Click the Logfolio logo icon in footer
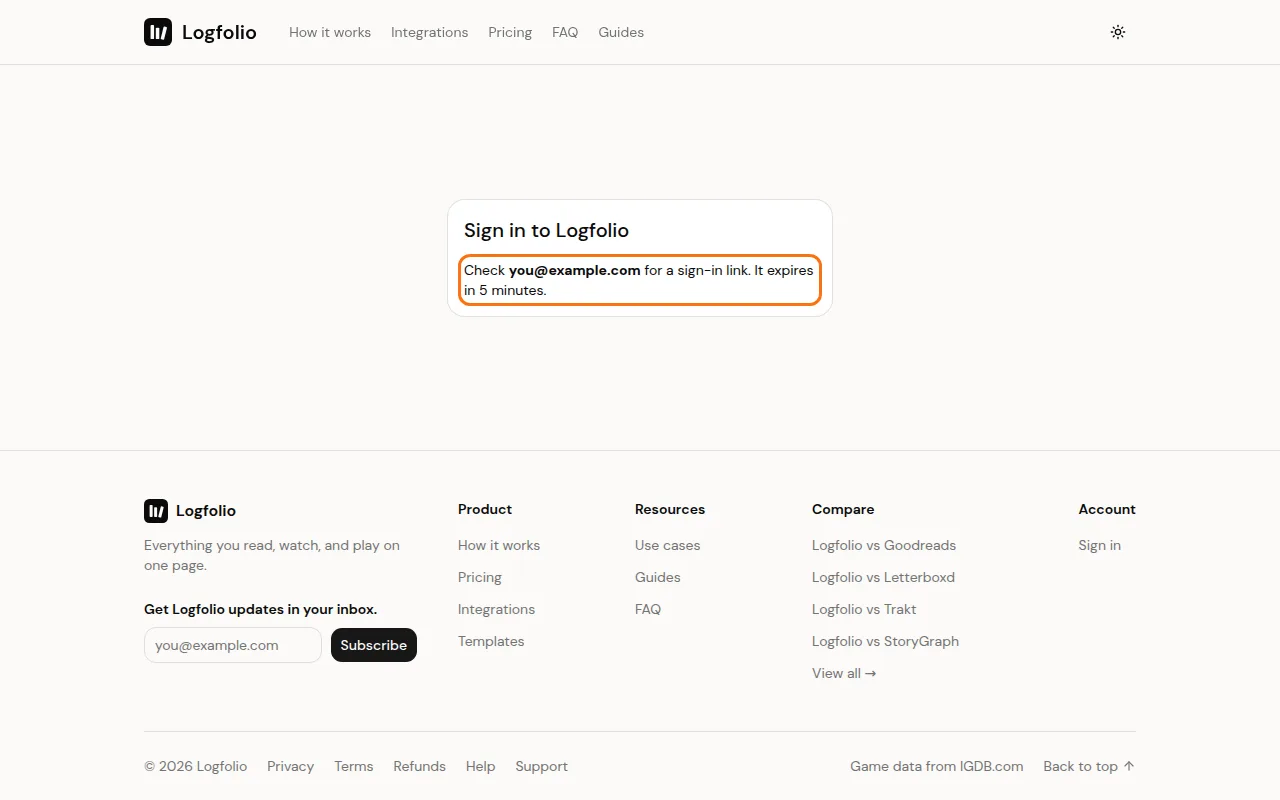The width and height of the screenshot is (1280, 800). click(156, 511)
